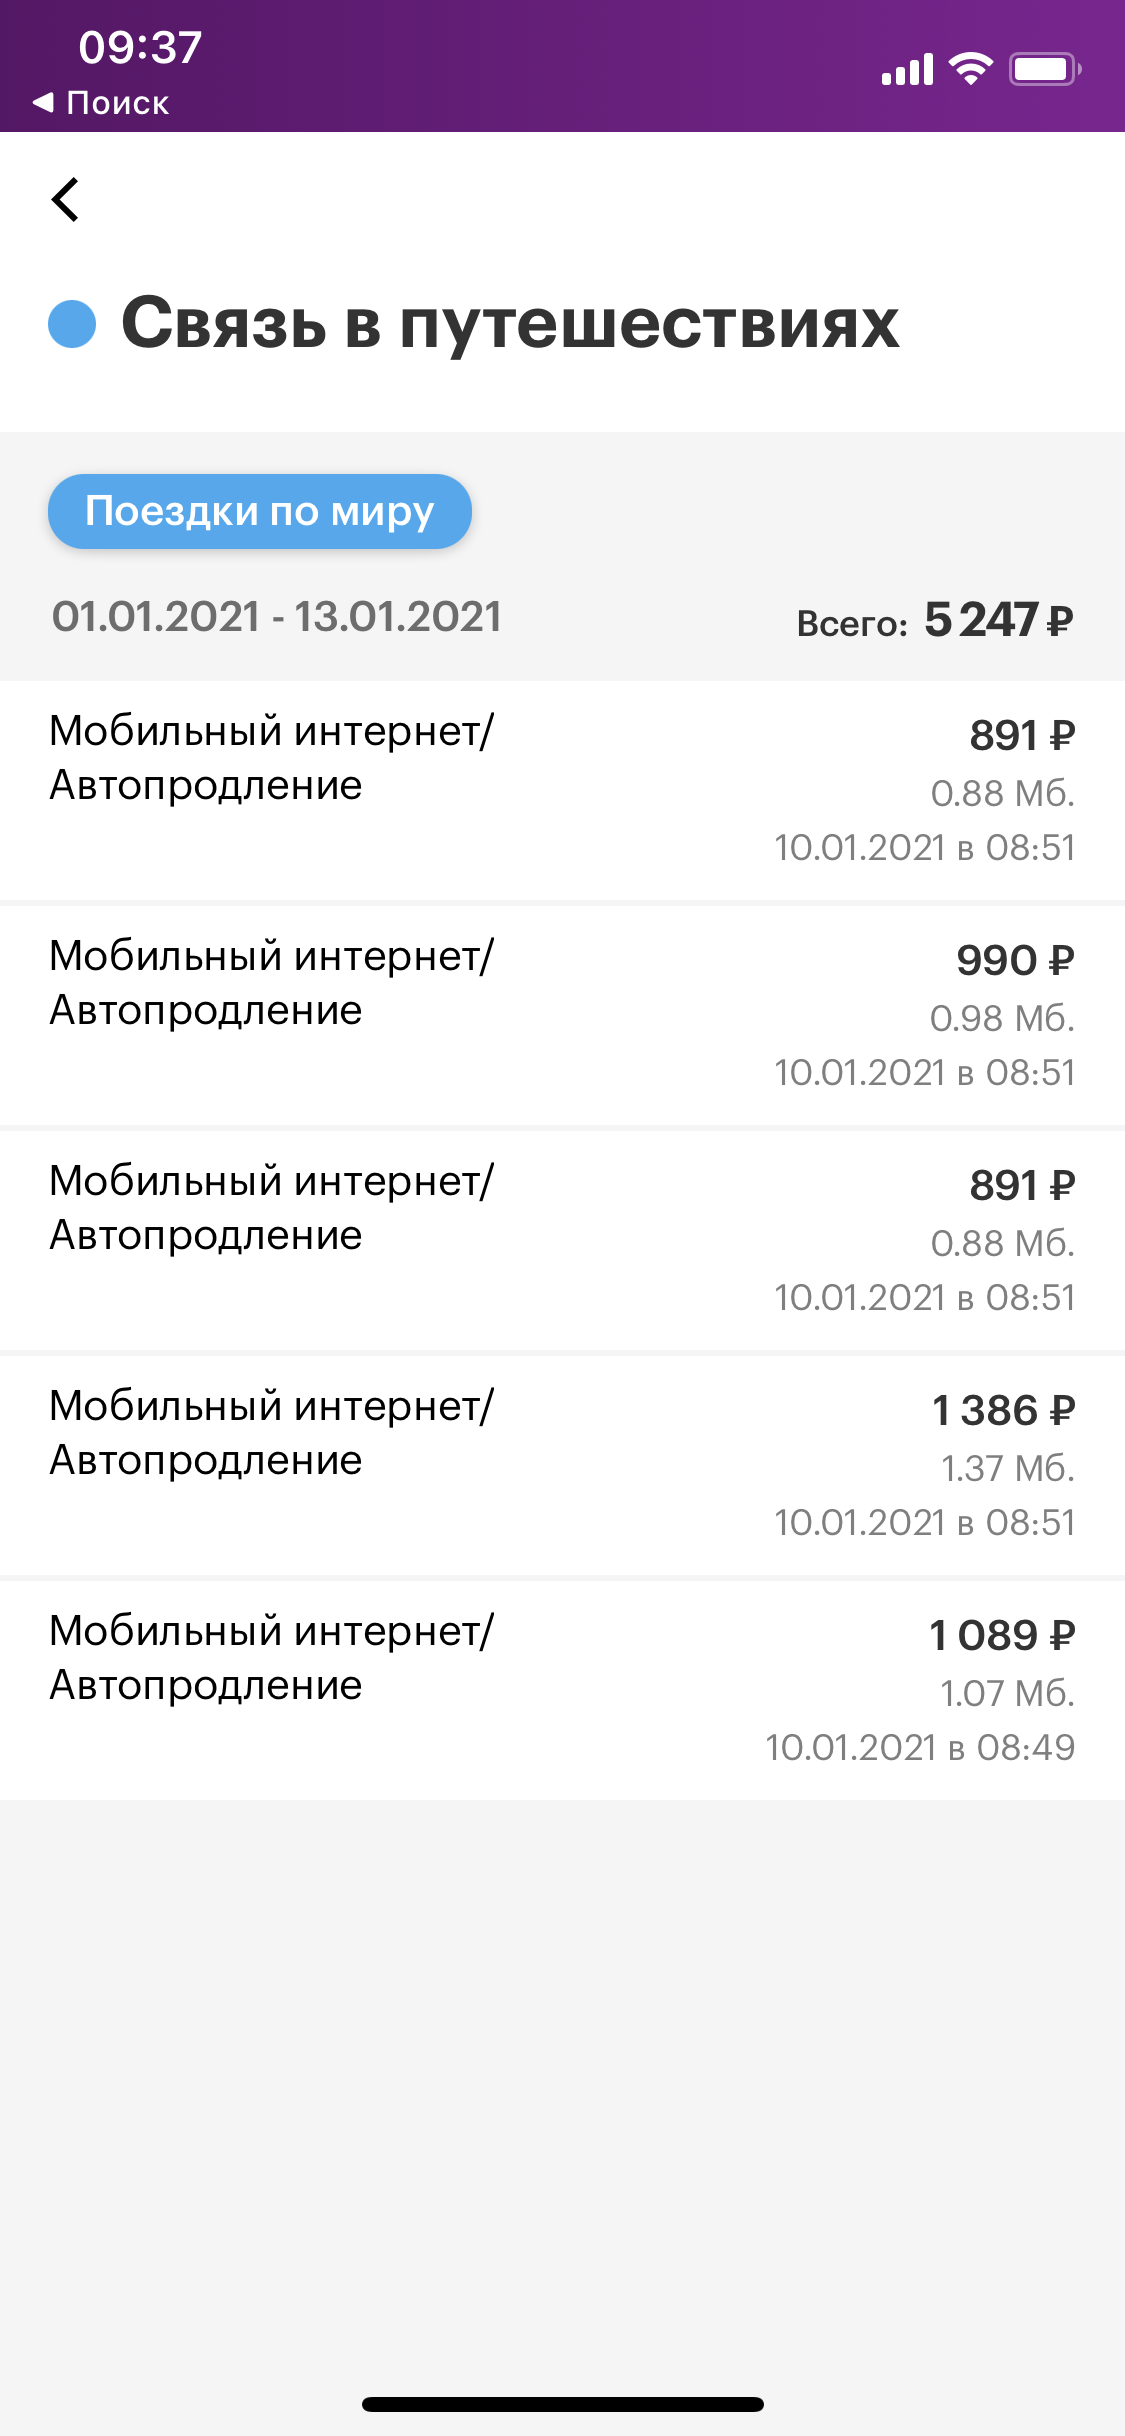1125x2436 pixels.
Task: Tap the blue dot beside the title
Action: point(72,324)
